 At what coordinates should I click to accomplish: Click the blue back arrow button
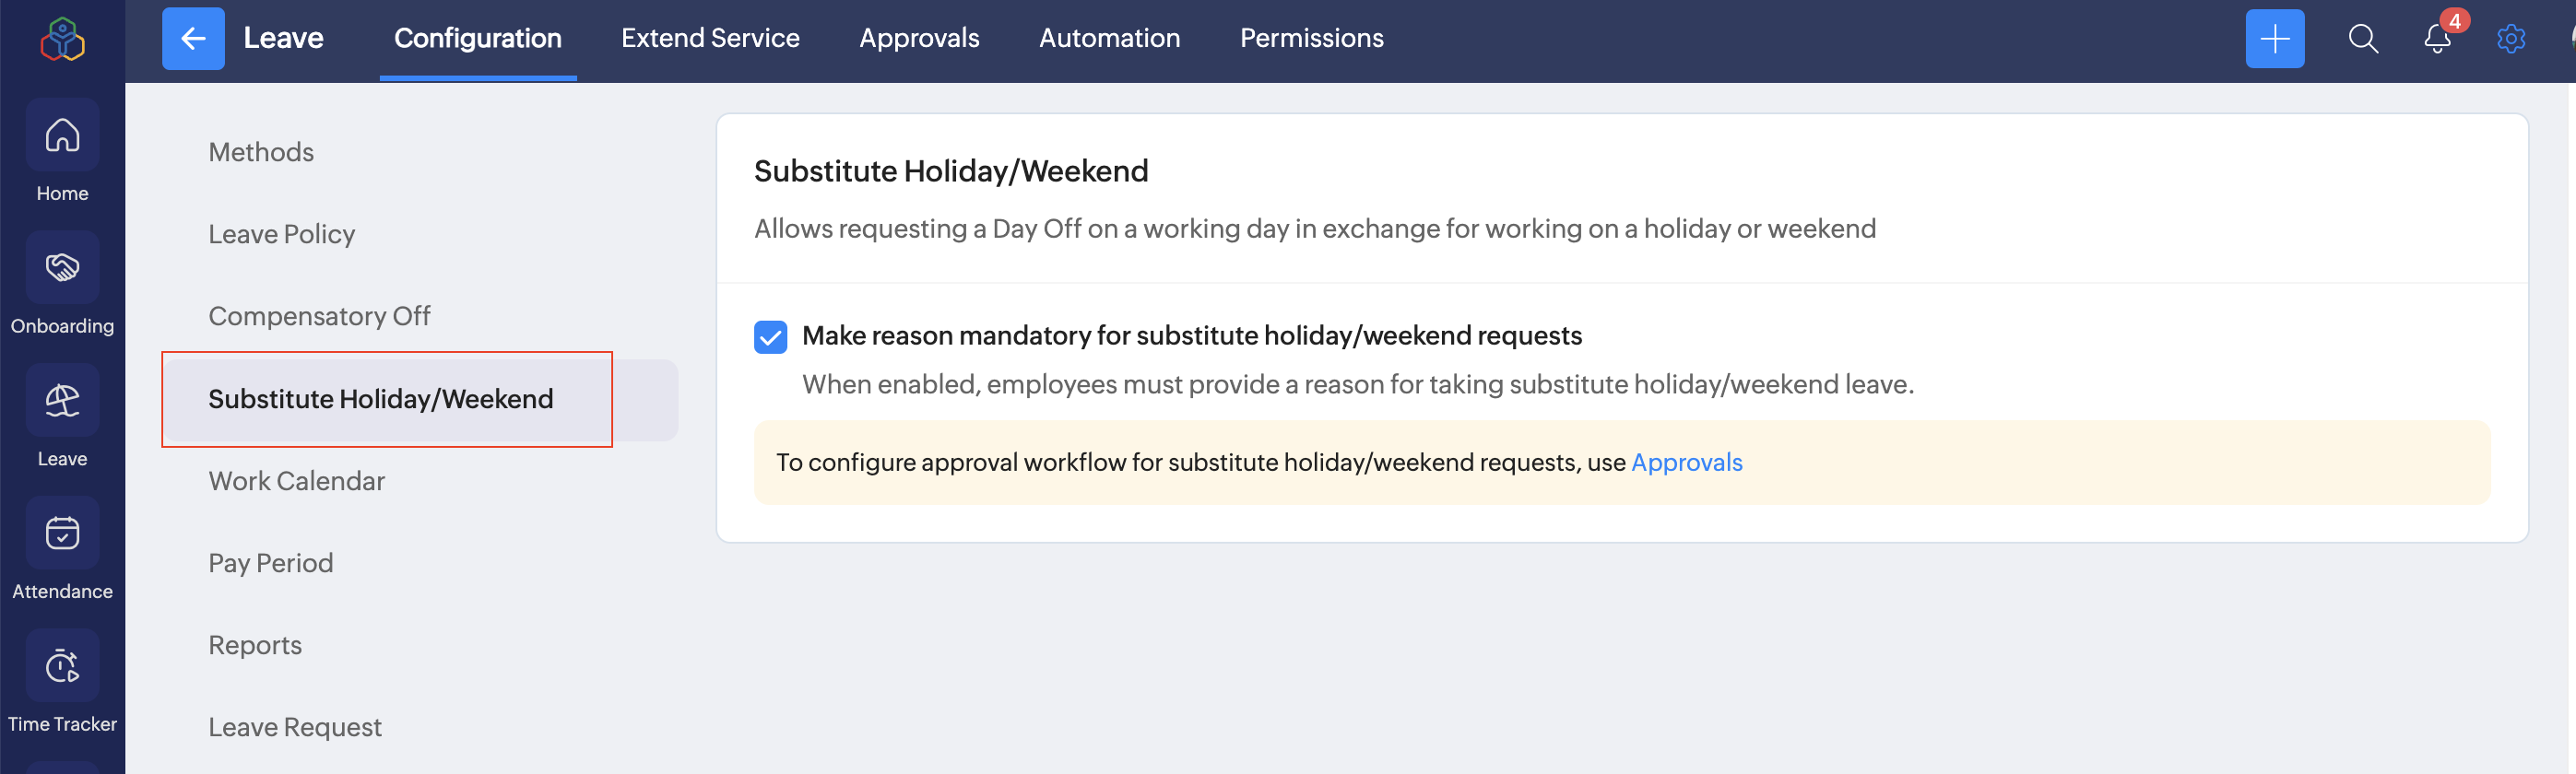(193, 39)
